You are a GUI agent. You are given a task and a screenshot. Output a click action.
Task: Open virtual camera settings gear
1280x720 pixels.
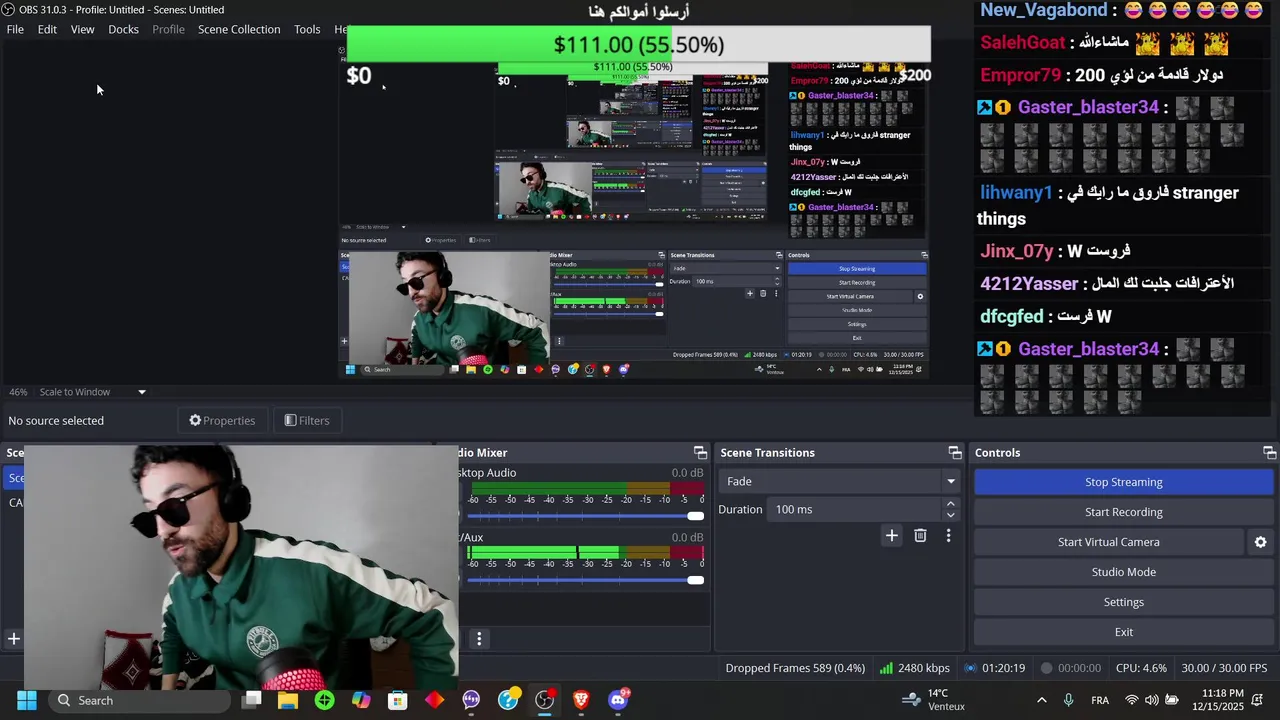click(x=1260, y=542)
